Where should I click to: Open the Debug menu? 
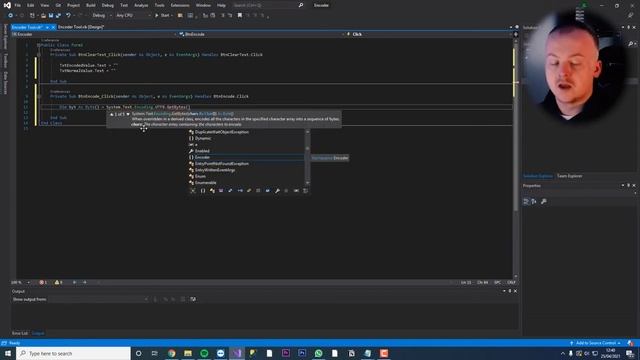108,5
